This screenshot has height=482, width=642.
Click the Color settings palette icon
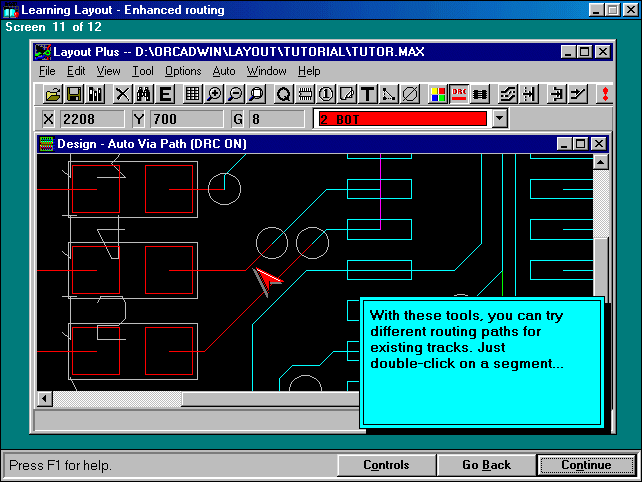[438, 94]
